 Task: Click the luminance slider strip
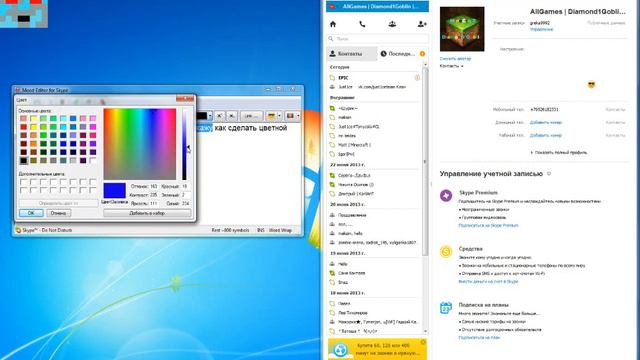(x=184, y=144)
